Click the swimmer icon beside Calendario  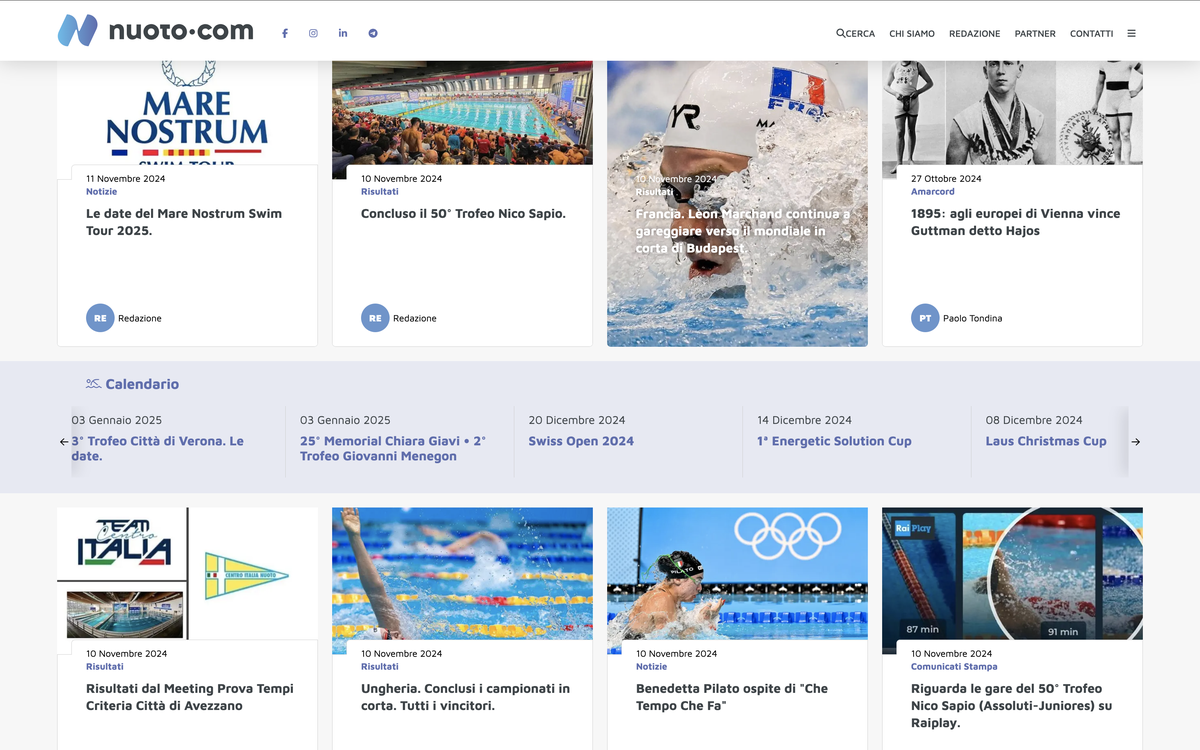coord(93,383)
